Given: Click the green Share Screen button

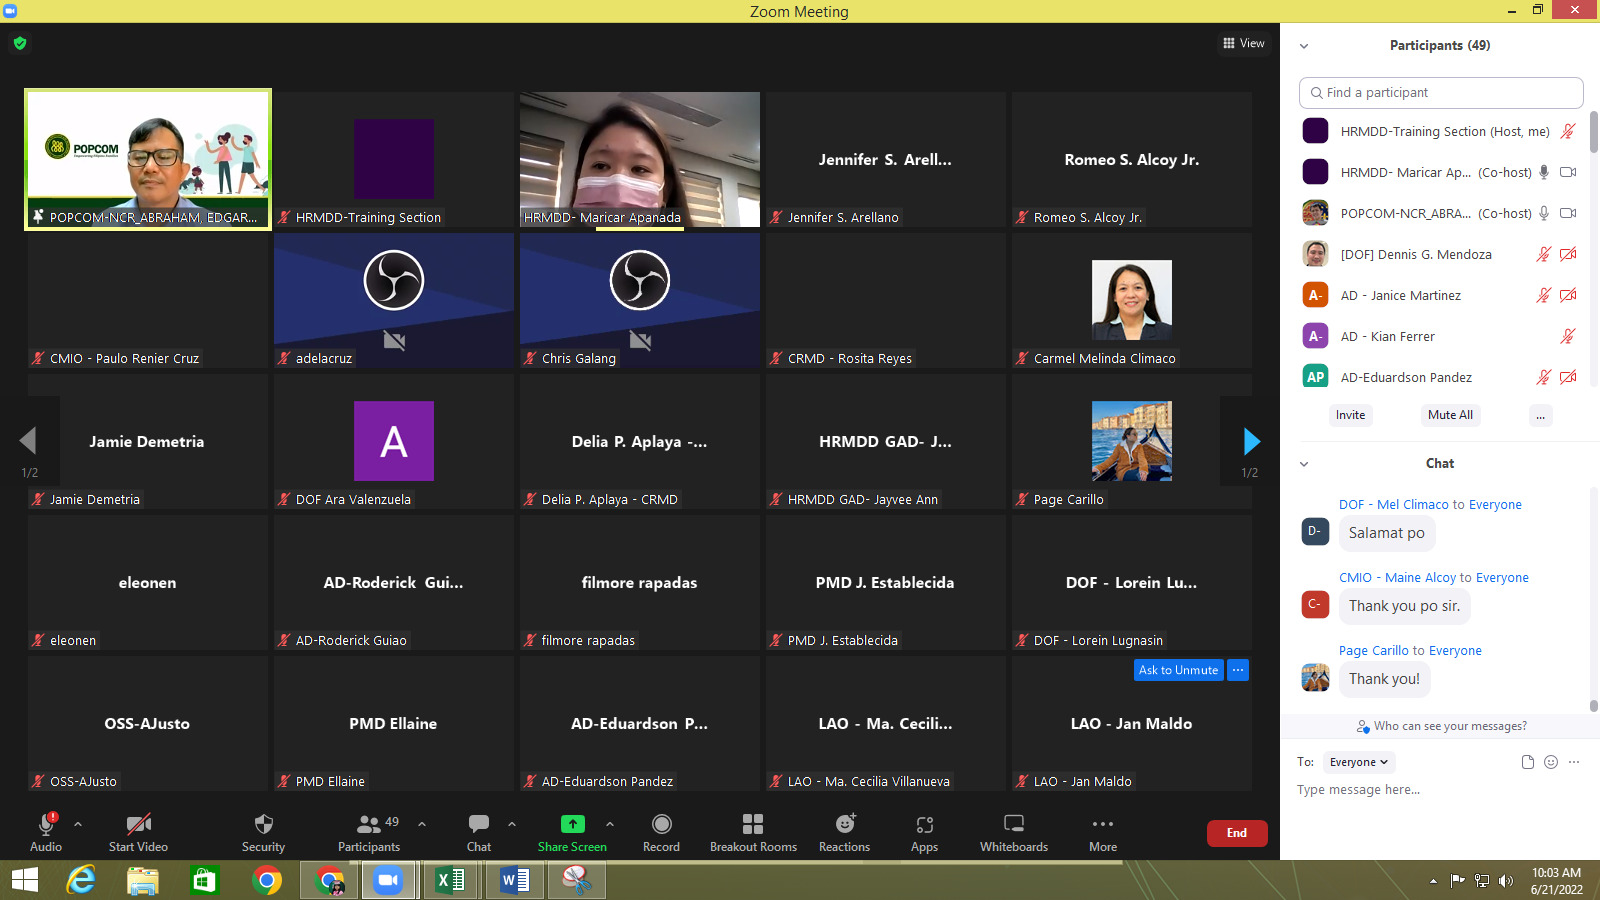Looking at the screenshot, I should click(x=572, y=832).
